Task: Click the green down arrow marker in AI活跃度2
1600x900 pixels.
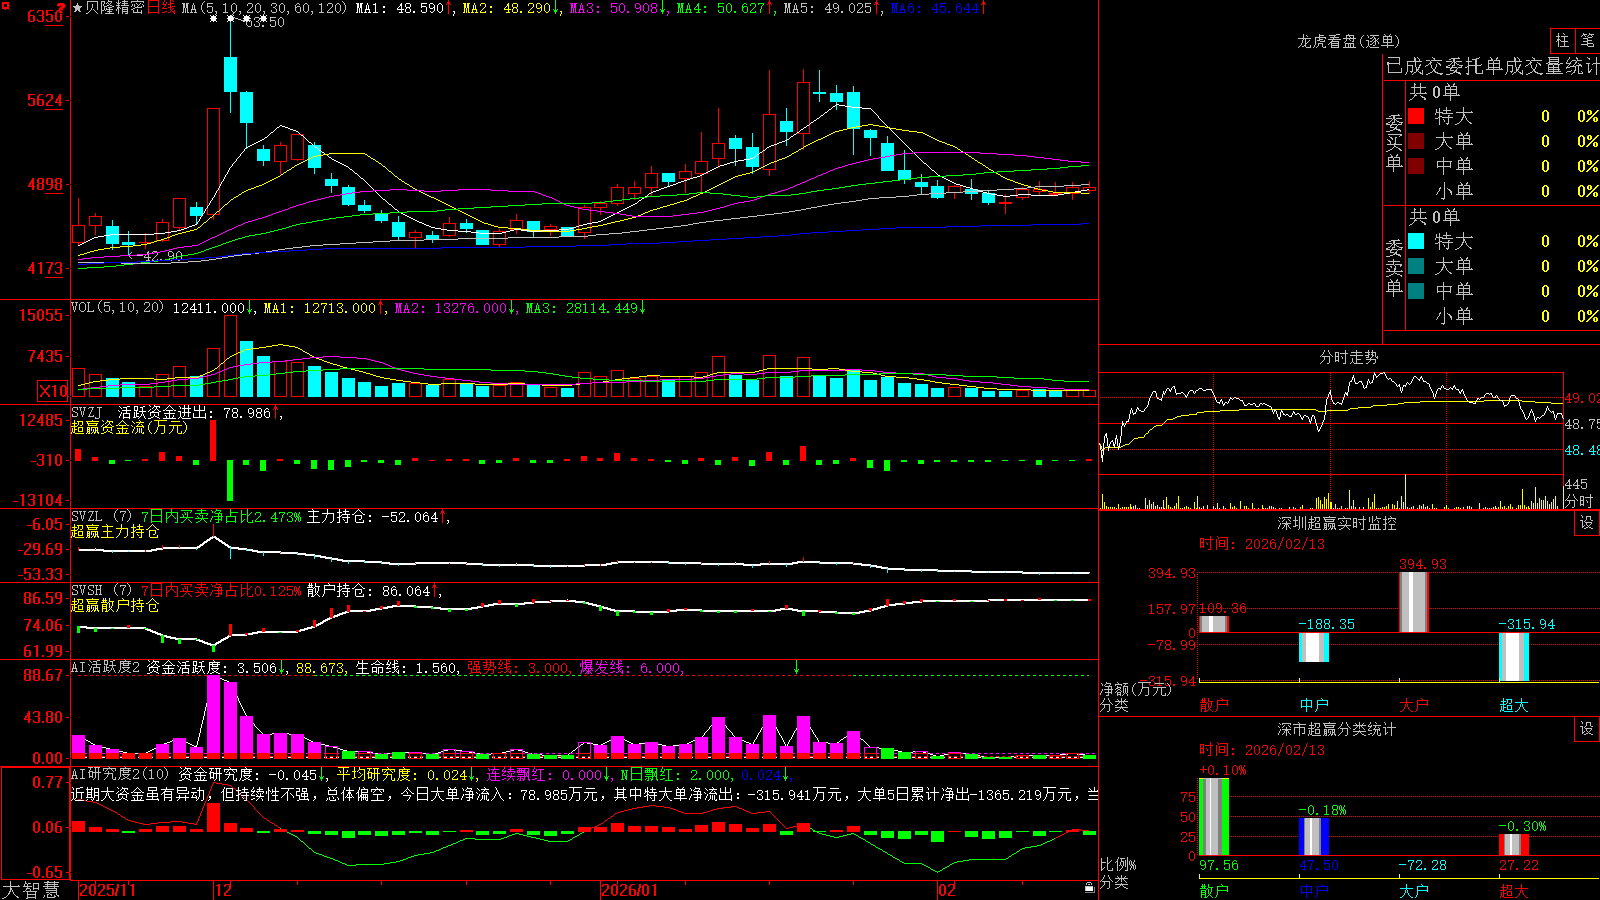Action: (796, 666)
